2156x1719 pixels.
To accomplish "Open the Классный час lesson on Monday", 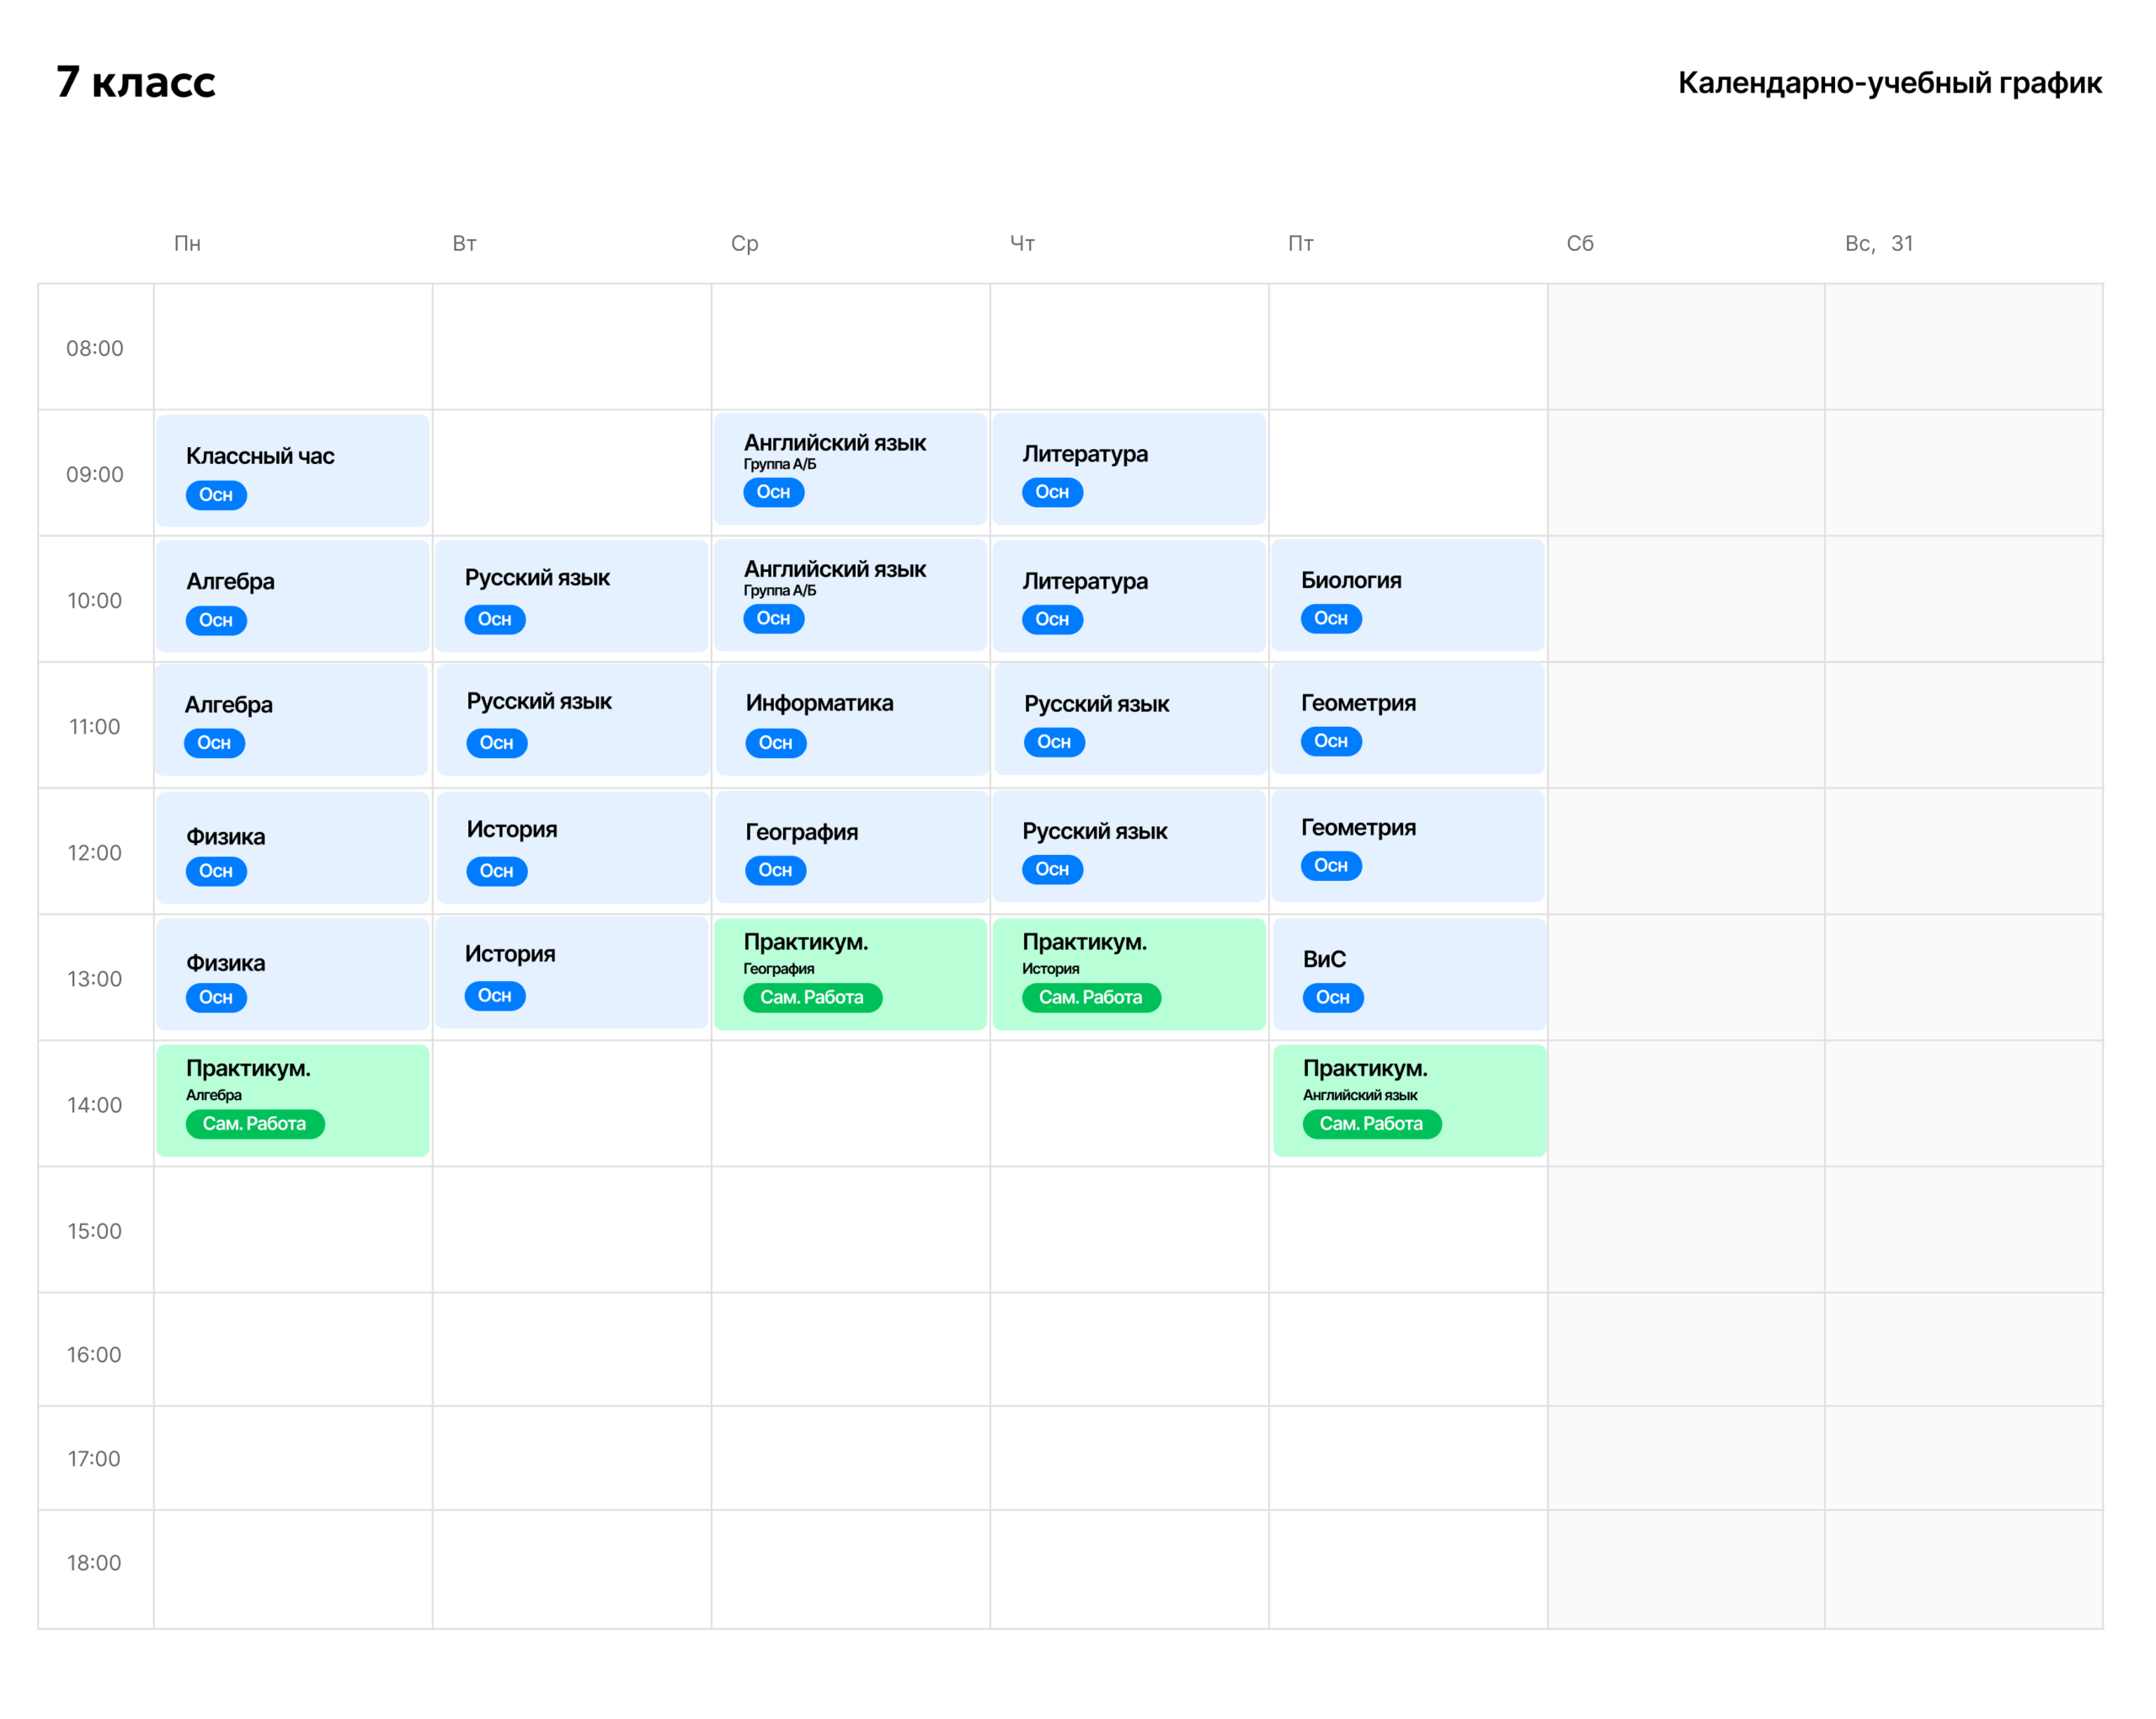I will tap(293, 470).
